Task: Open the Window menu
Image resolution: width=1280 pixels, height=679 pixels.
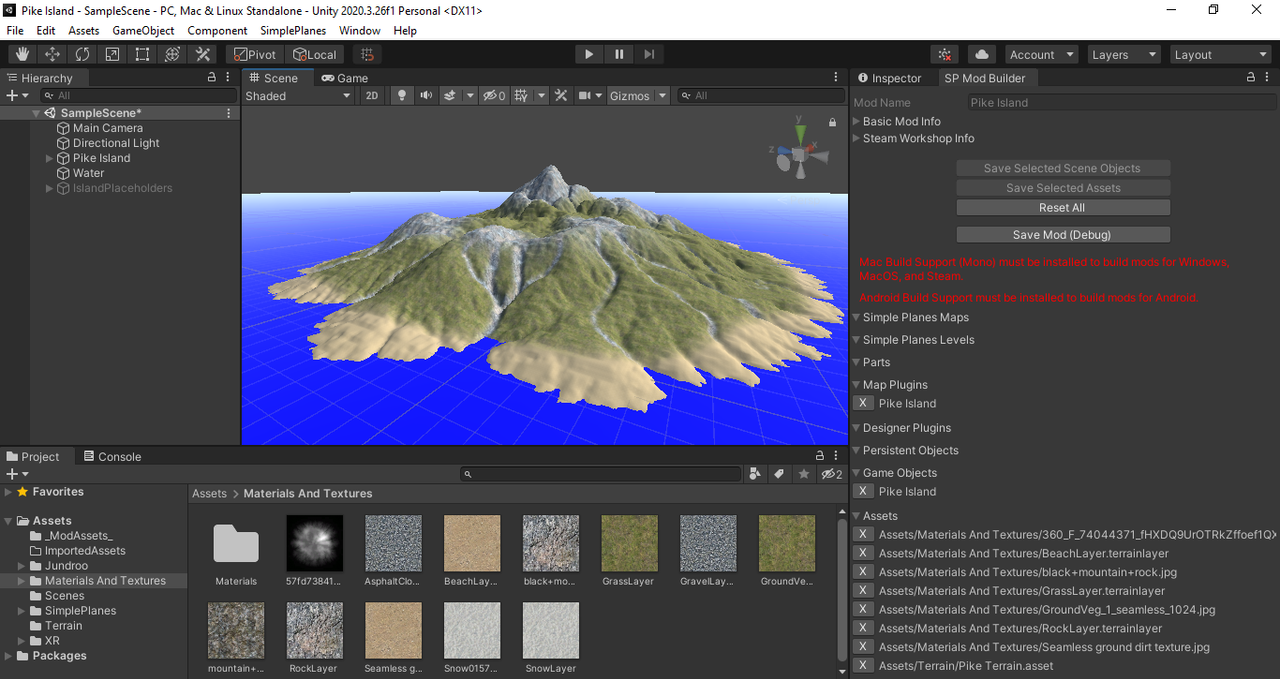Action: coord(359,30)
